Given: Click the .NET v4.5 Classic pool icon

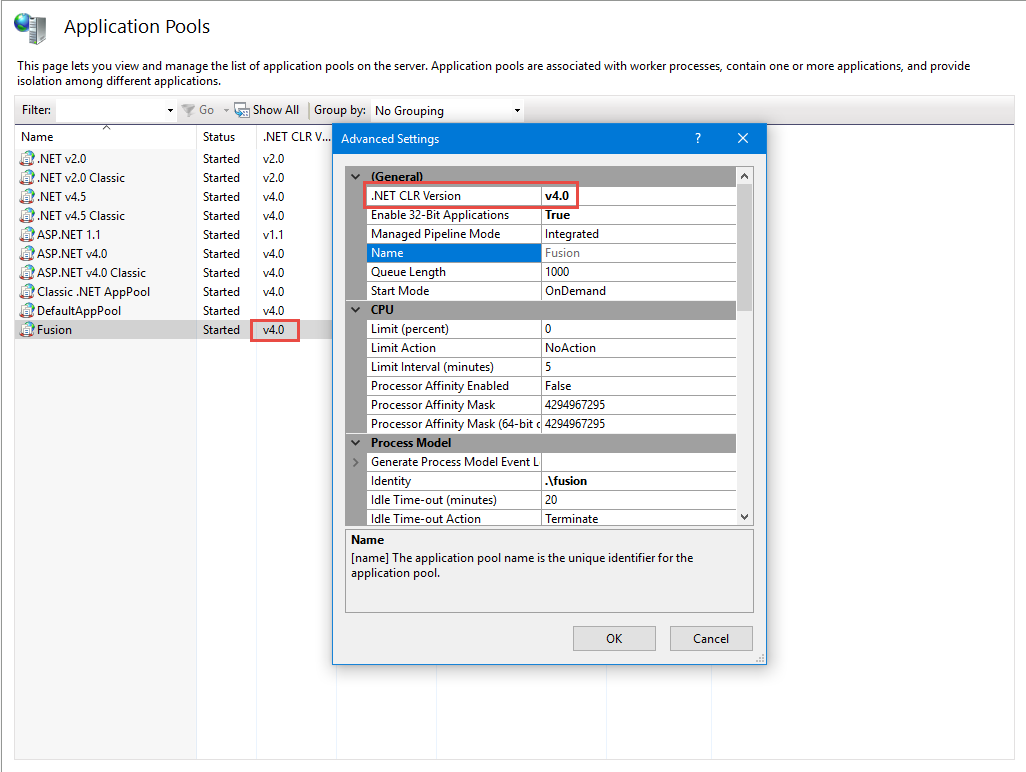Looking at the screenshot, I should click(27, 215).
